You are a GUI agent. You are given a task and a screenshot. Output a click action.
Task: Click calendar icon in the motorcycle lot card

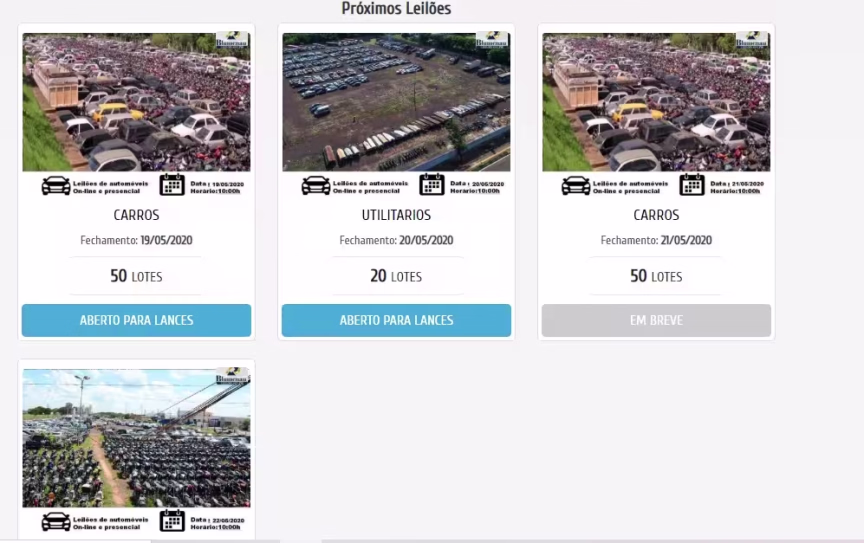tap(172, 520)
